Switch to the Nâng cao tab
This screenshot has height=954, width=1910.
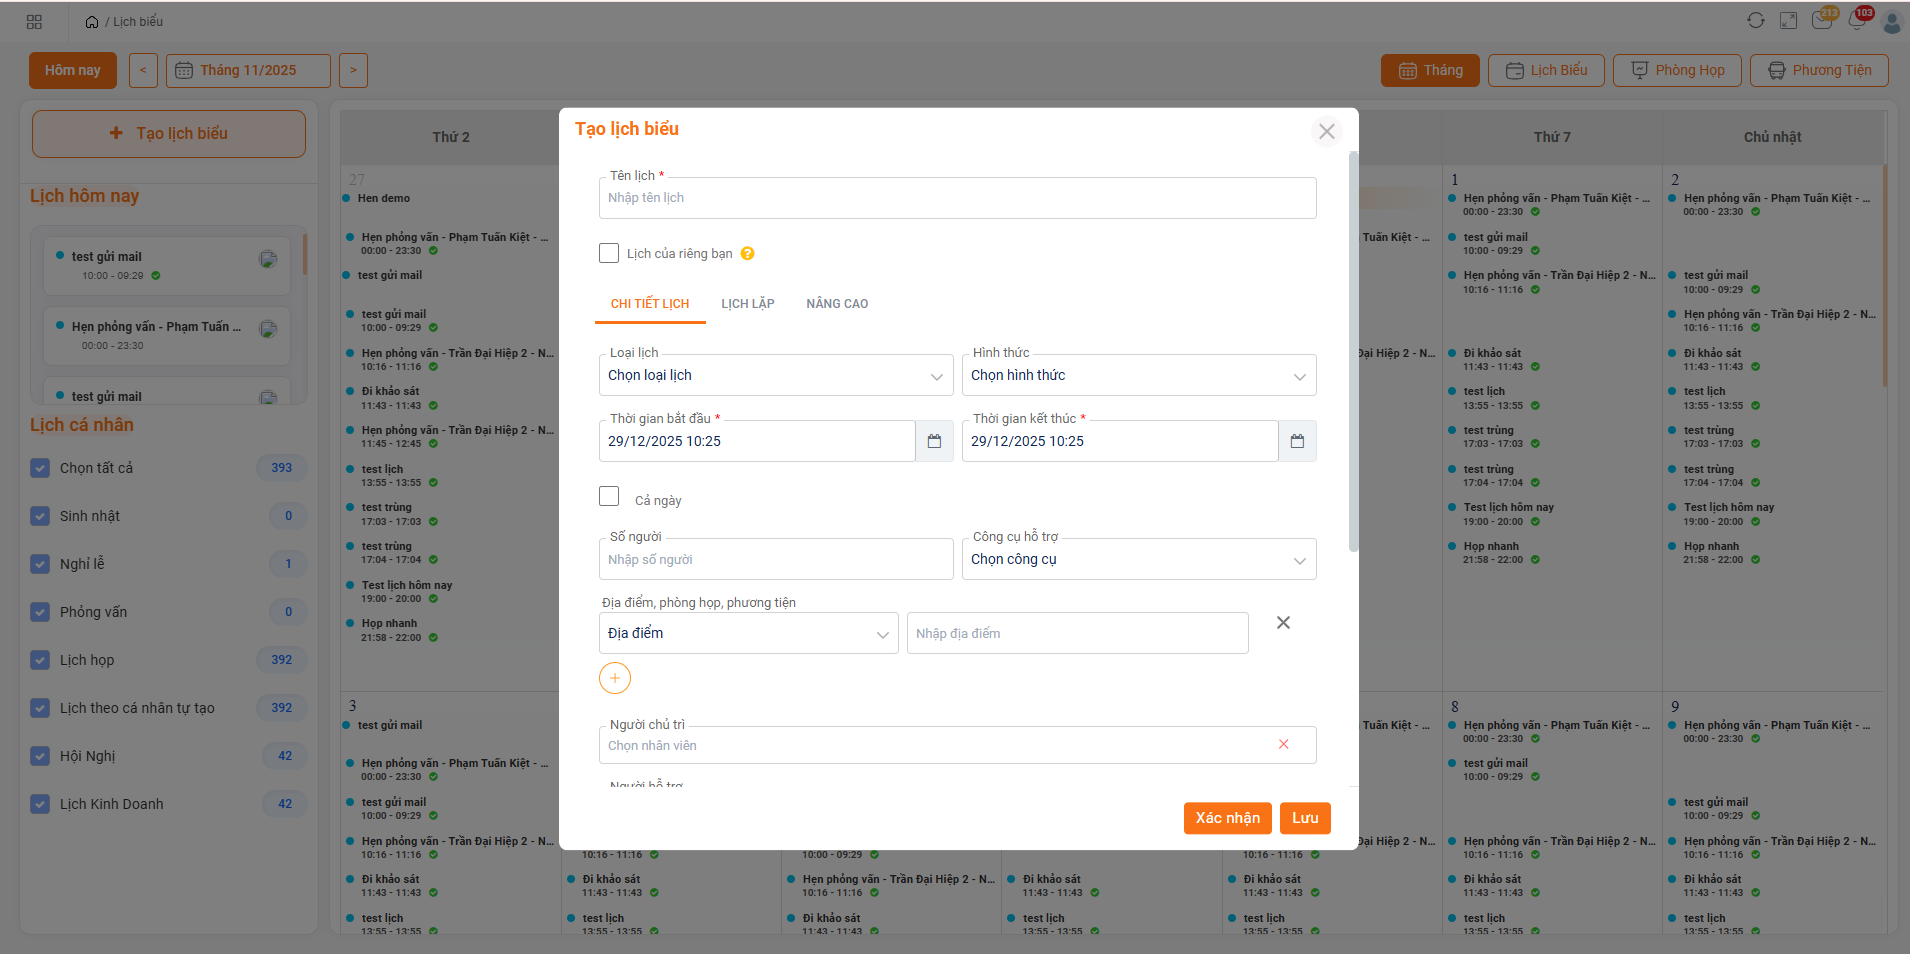coord(837,304)
